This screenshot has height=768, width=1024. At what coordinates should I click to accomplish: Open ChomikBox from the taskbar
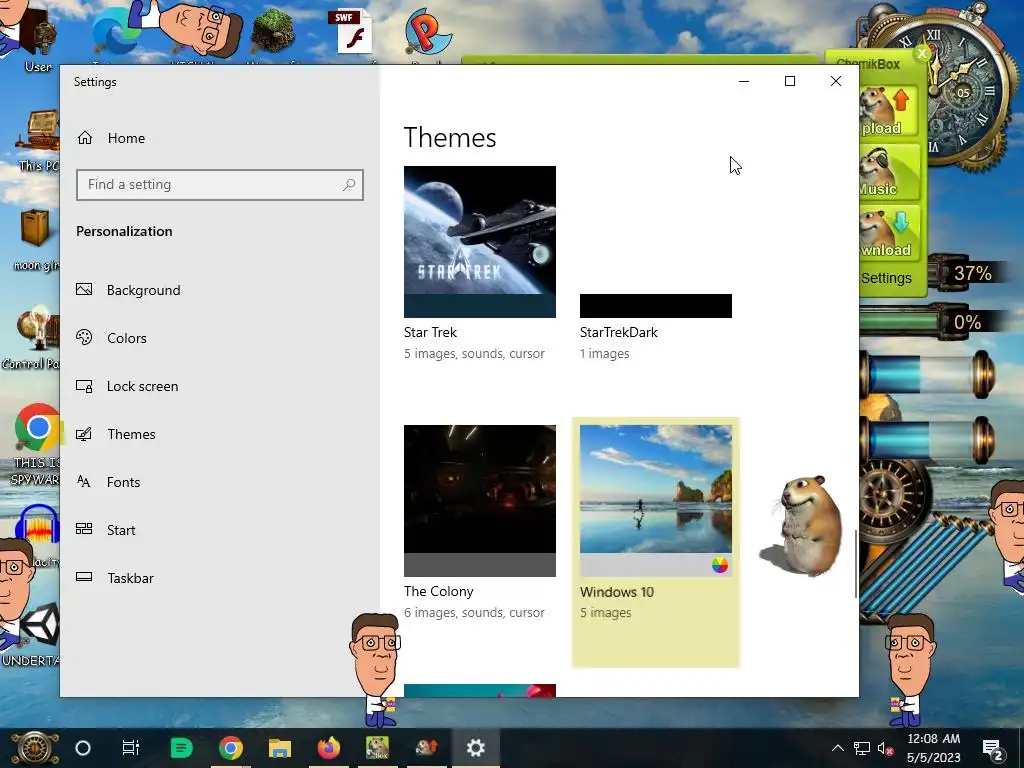tap(377, 748)
